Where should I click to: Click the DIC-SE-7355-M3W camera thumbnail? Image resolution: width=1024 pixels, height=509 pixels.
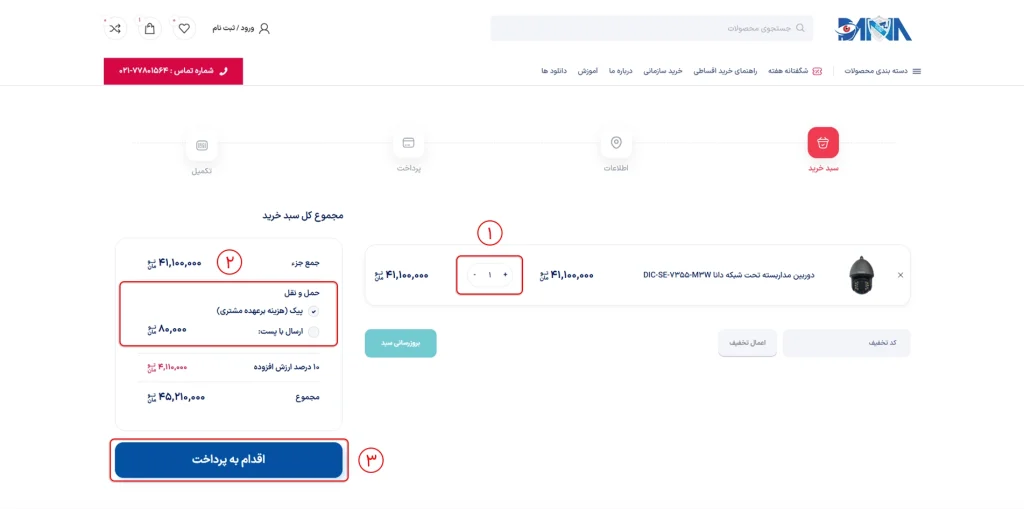coord(860,275)
